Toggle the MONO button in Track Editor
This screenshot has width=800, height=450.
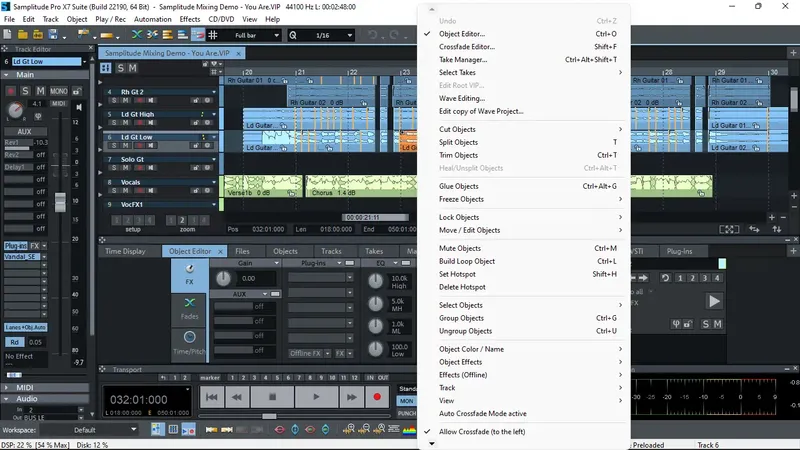59,91
